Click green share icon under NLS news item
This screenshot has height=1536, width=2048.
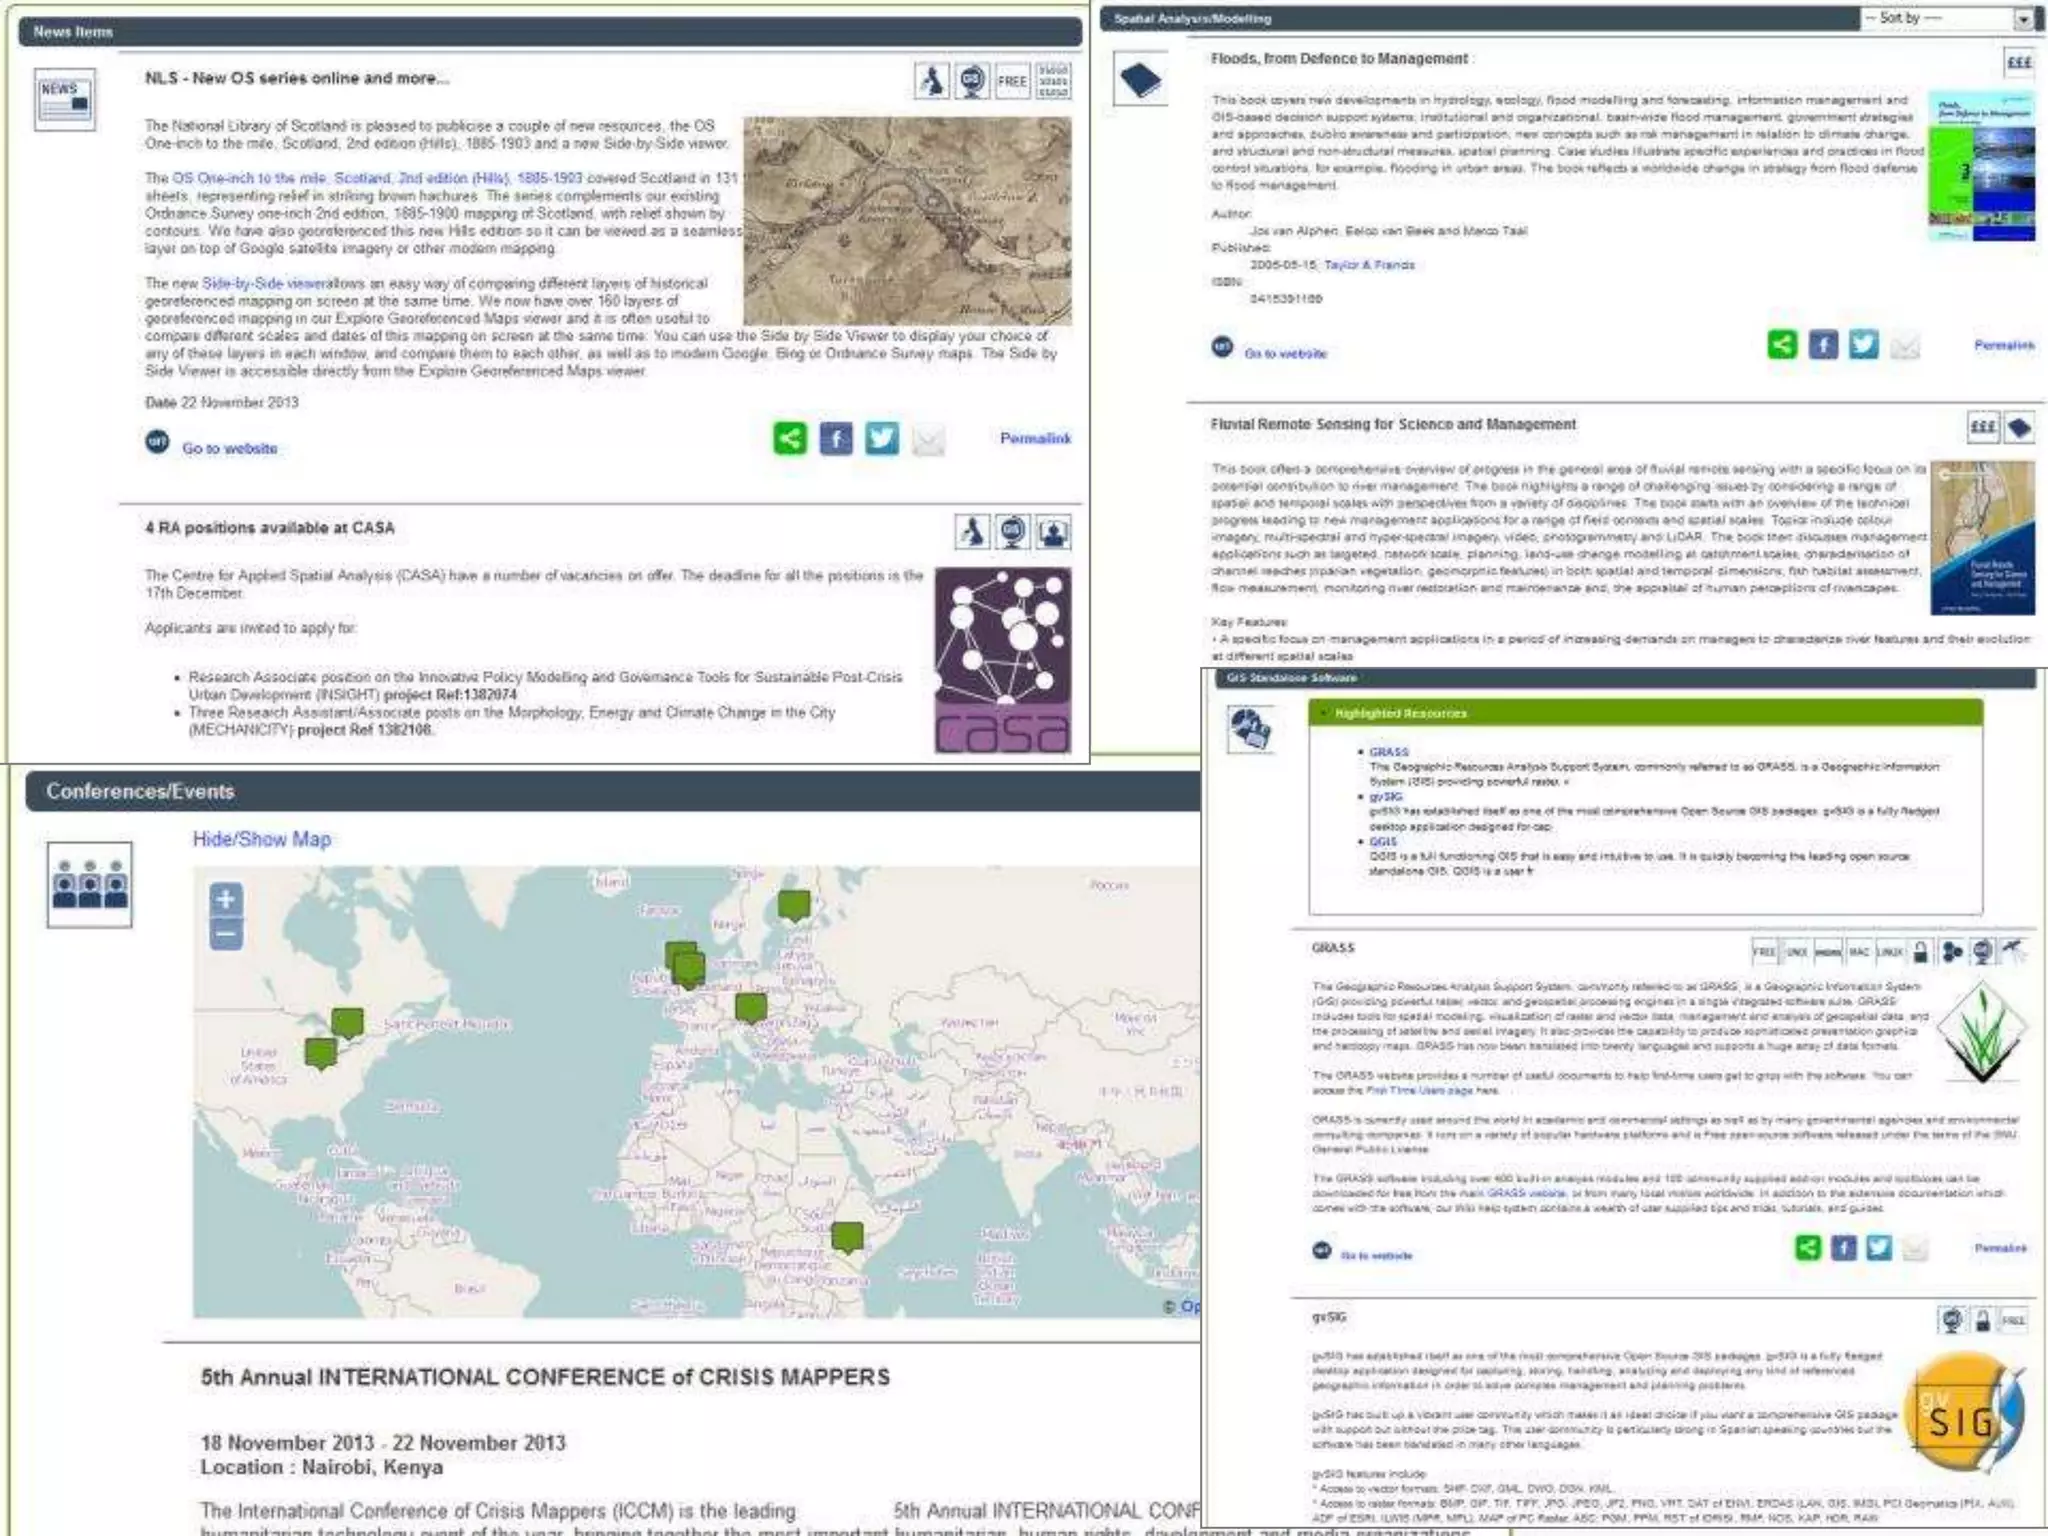pos(790,439)
